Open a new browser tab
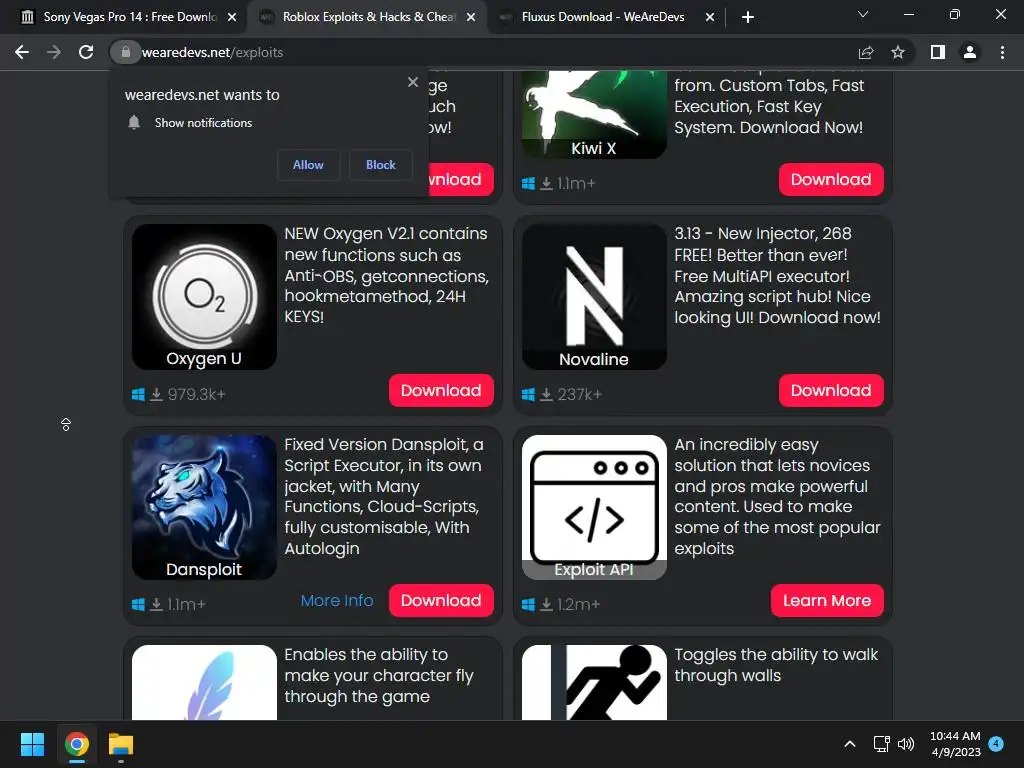Image resolution: width=1024 pixels, height=768 pixels. point(748,17)
